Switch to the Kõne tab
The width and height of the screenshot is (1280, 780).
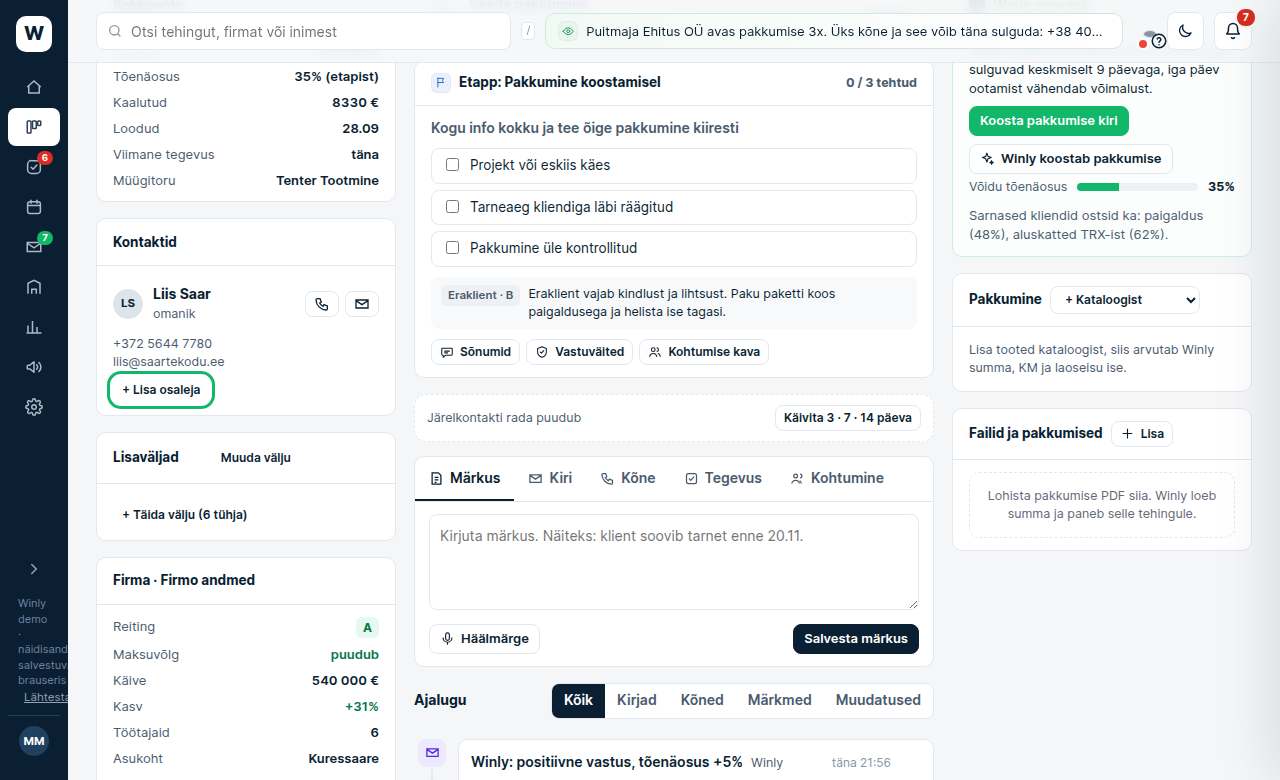point(627,478)
